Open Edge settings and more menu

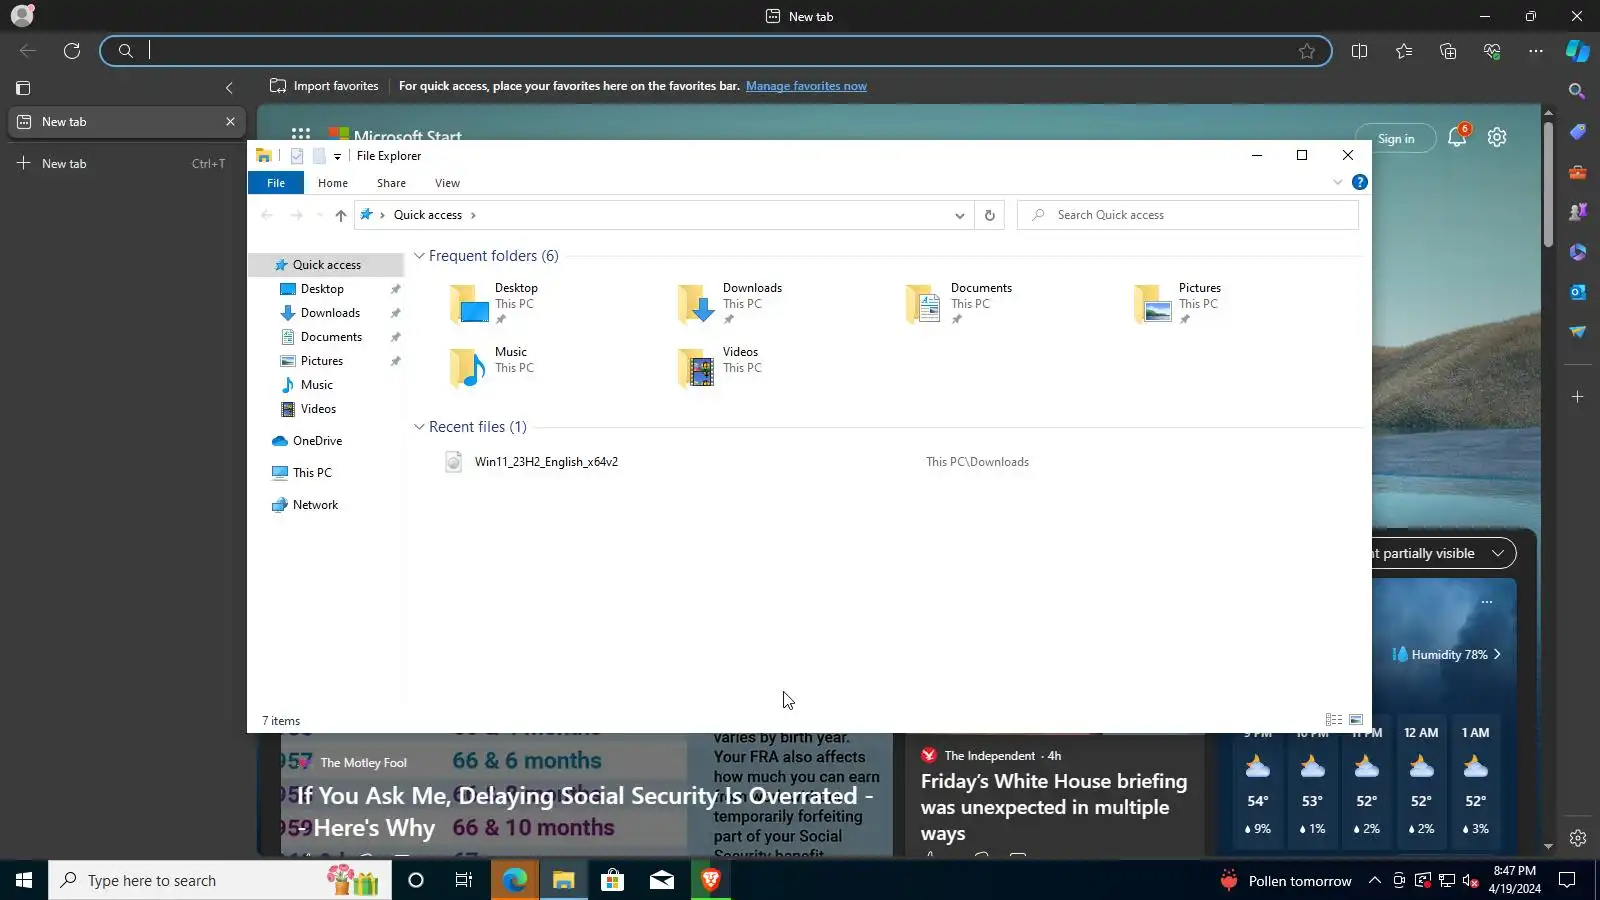pyautogui.click(x=1536, y=51)
